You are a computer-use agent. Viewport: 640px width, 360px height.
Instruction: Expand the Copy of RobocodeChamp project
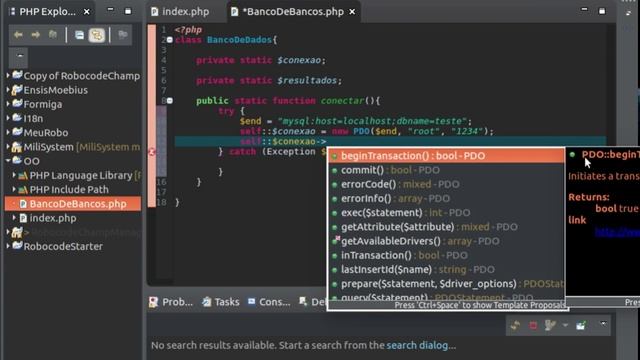pyautogui.click(x=8, y=76)
